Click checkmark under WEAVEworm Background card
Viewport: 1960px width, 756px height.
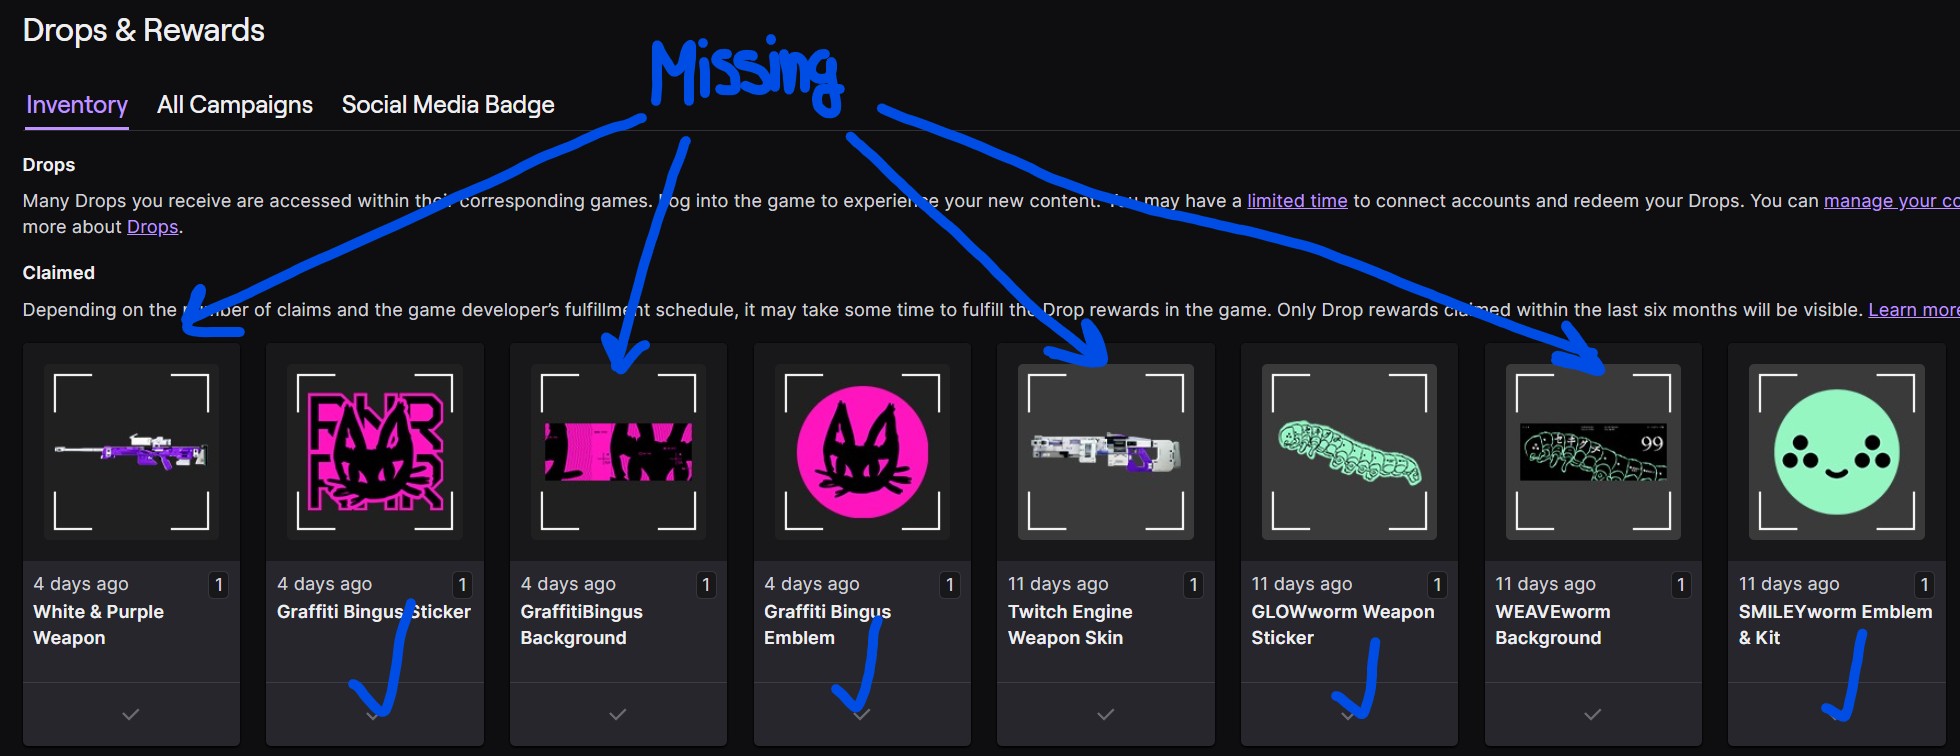(x=1593, y=715)
